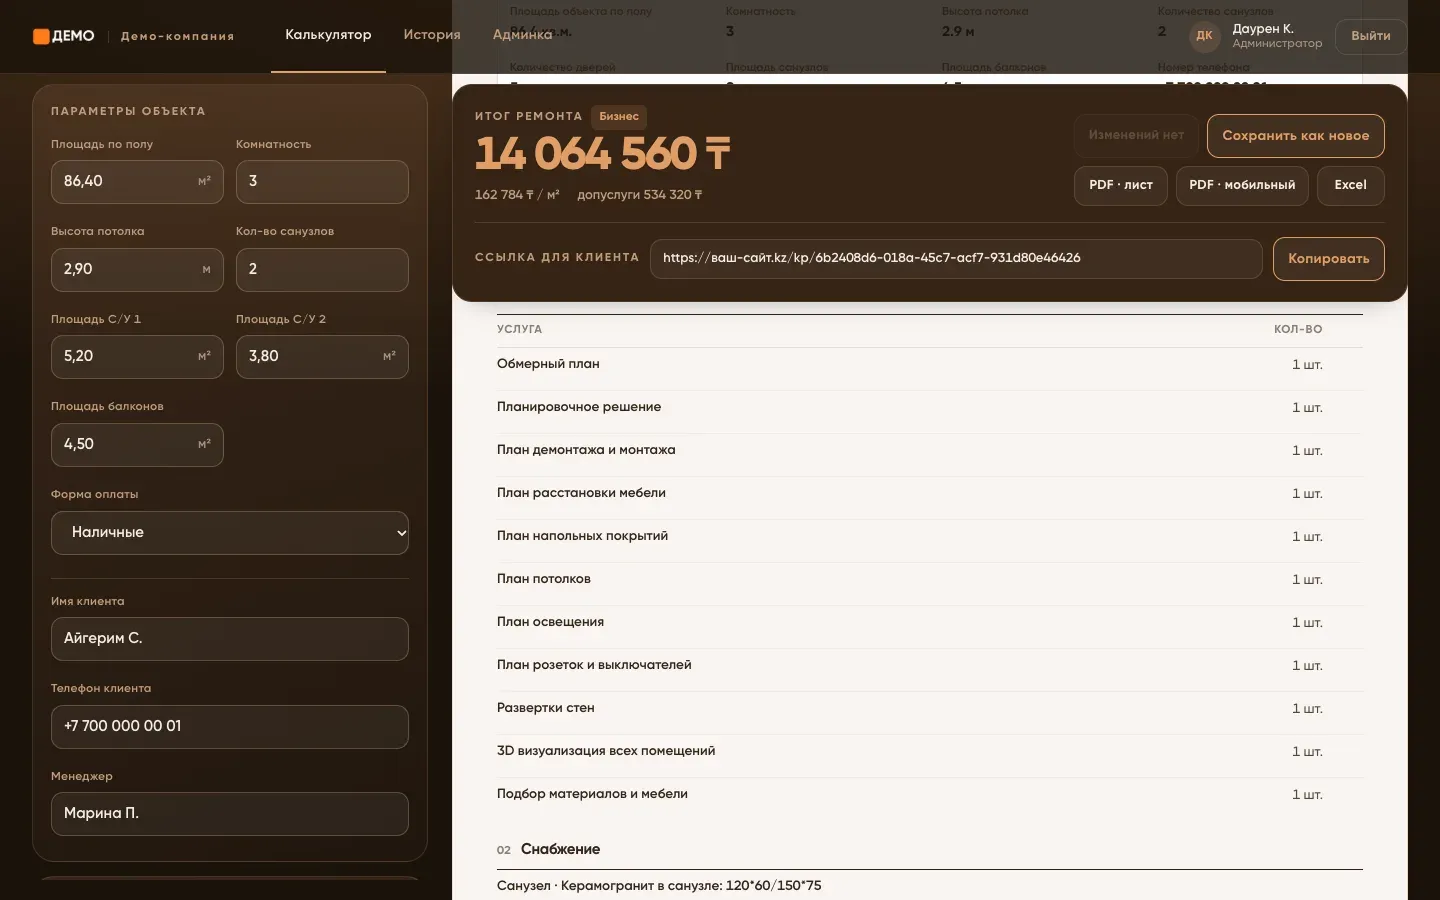Select the Высота потолка input
This screenshot has width=1440, height=900.
[x=137, y=270]
